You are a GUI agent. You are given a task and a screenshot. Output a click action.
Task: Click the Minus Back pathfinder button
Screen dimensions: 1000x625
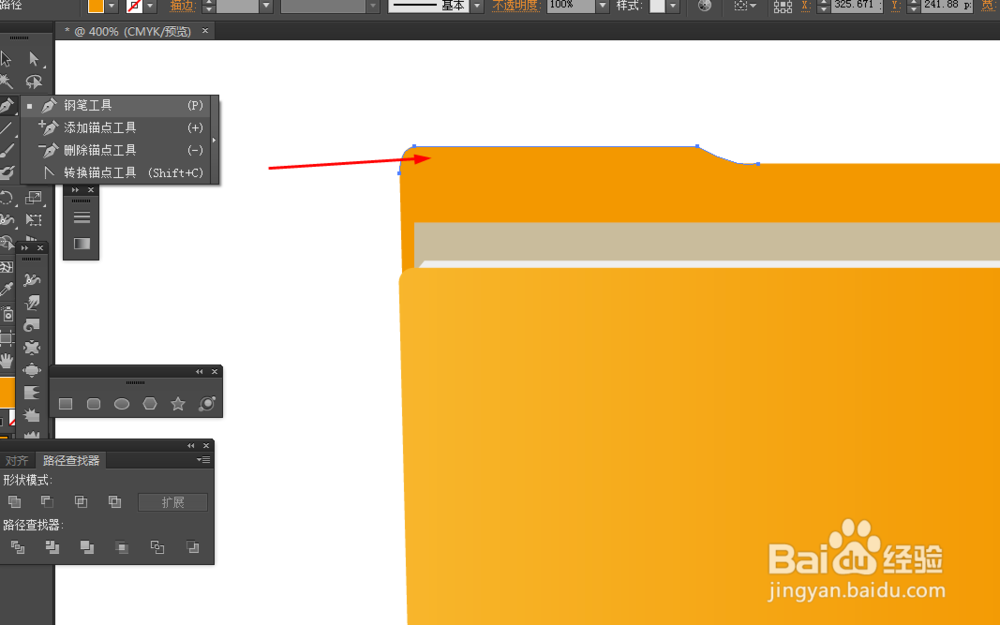192,547
